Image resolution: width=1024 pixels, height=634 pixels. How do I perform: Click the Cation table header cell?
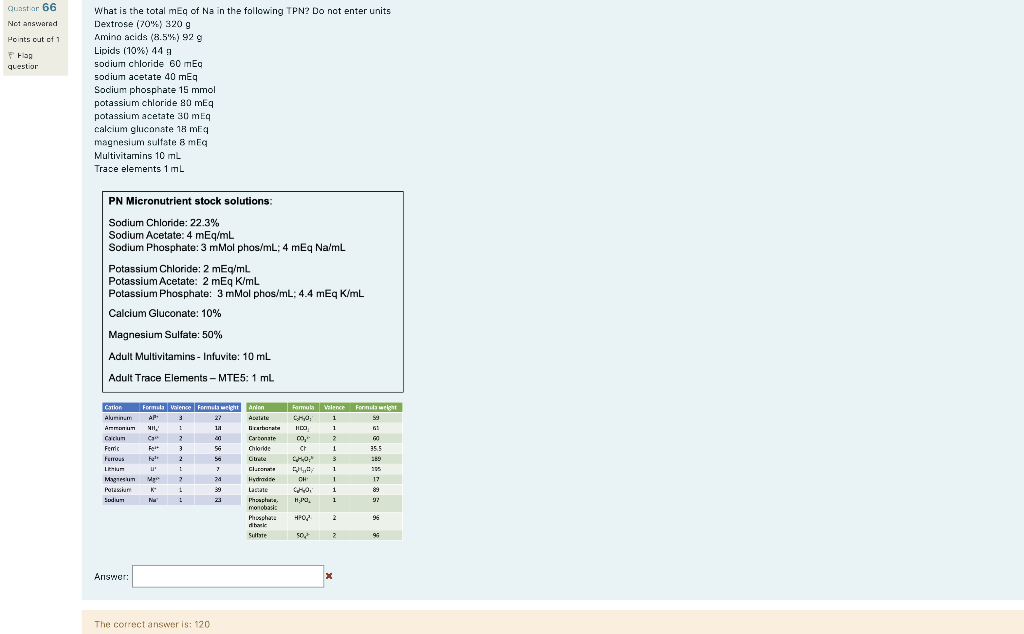[x=121, y=407]
